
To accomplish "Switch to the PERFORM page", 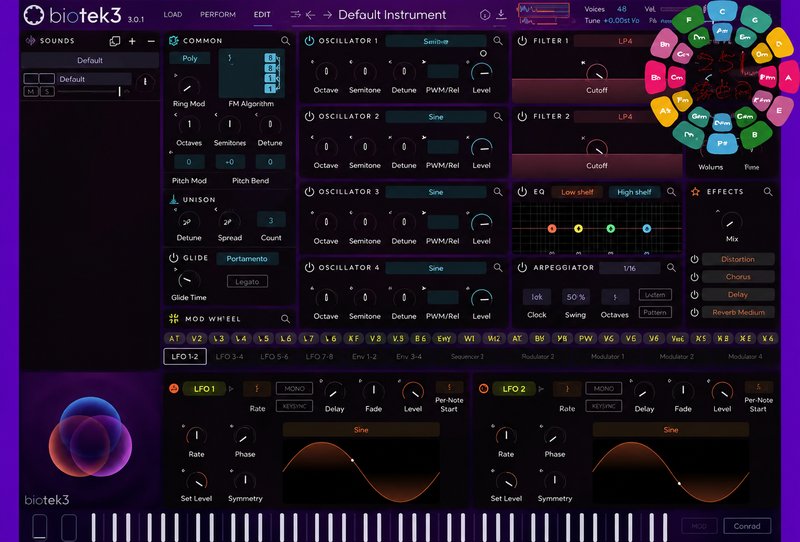I will tap(218, 15).
